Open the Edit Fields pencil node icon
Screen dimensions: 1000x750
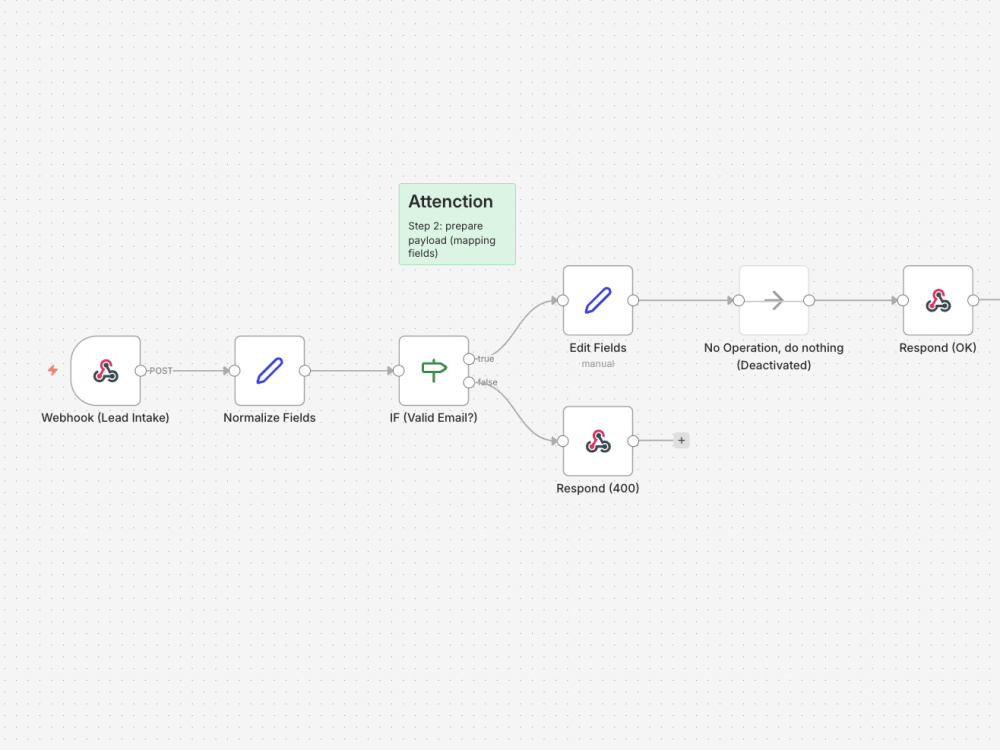tap(598, 300)
